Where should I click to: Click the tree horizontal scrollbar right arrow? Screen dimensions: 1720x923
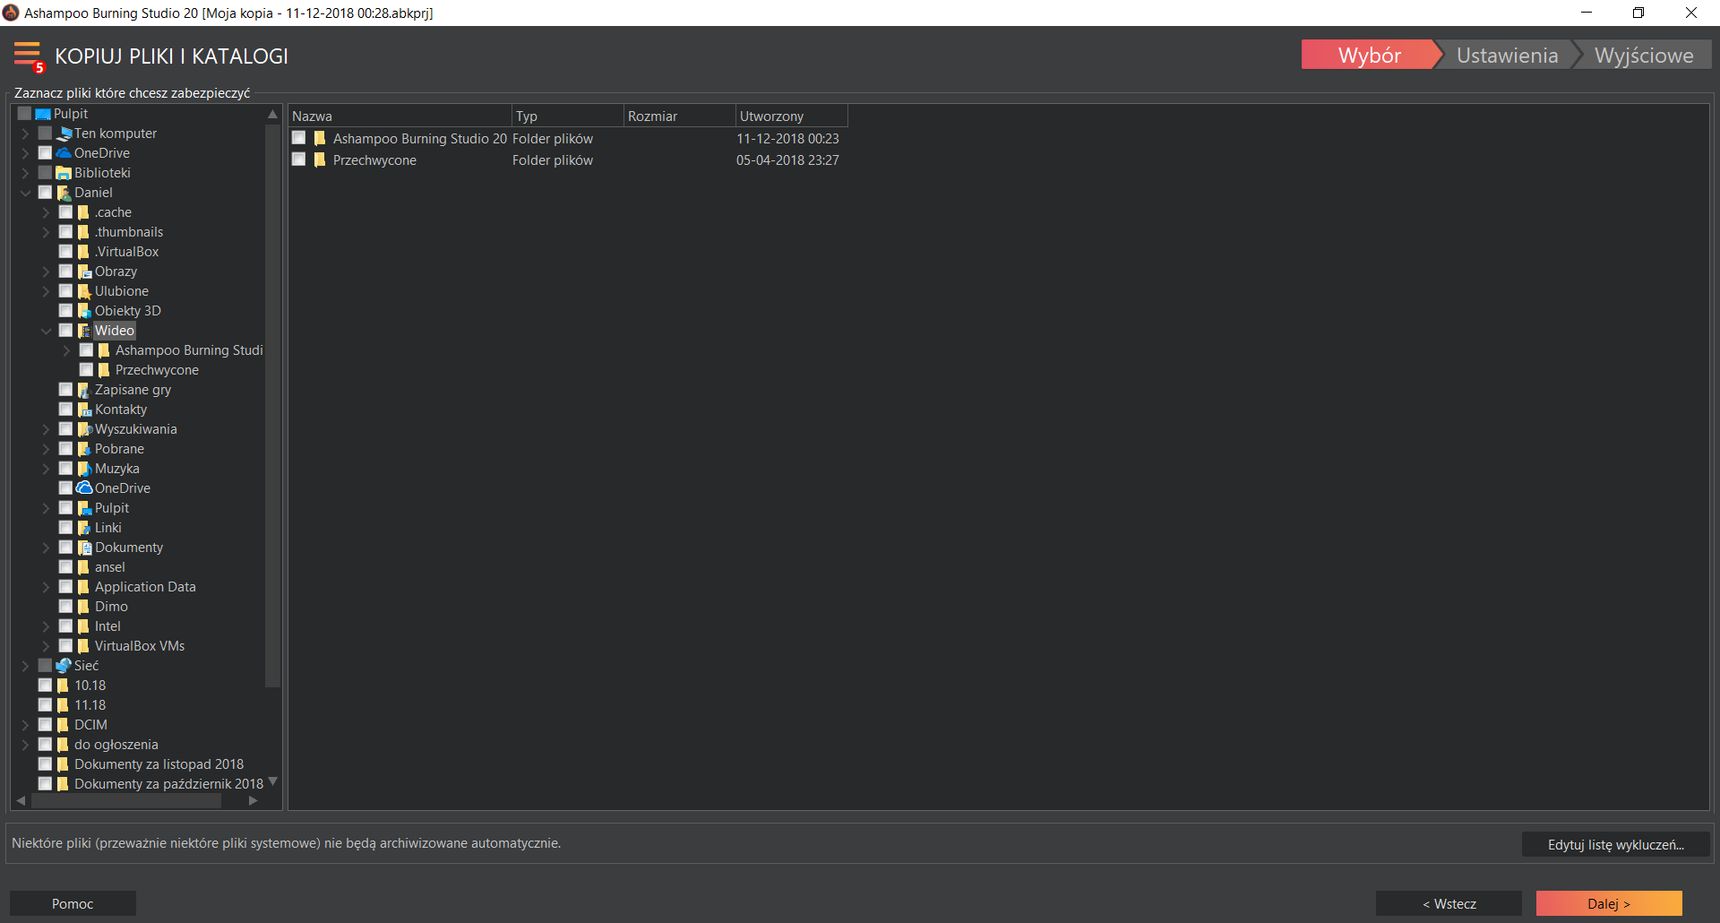tap(253, 800)
